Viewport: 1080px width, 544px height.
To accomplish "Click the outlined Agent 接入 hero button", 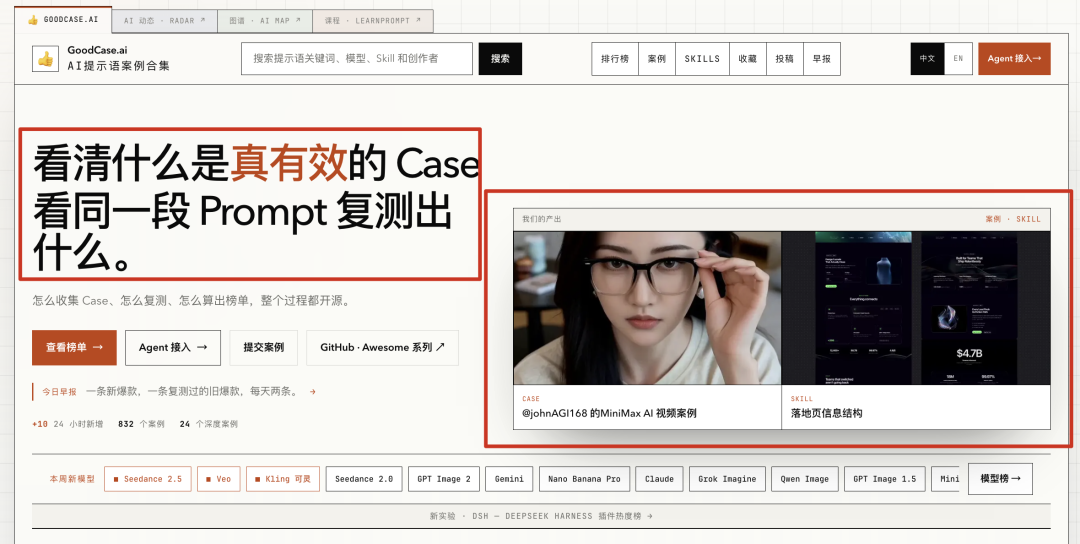I will click(x=173, y=348).
